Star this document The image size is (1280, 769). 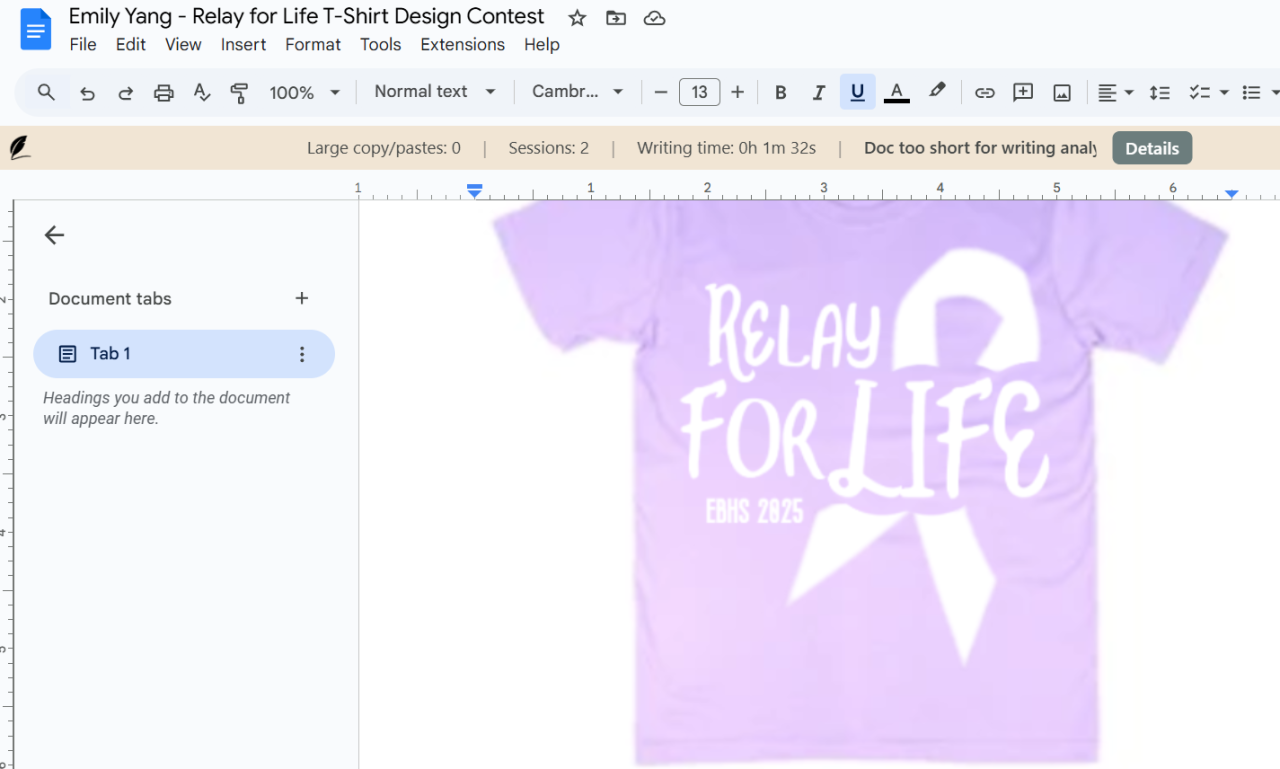[x=577, y=18]
